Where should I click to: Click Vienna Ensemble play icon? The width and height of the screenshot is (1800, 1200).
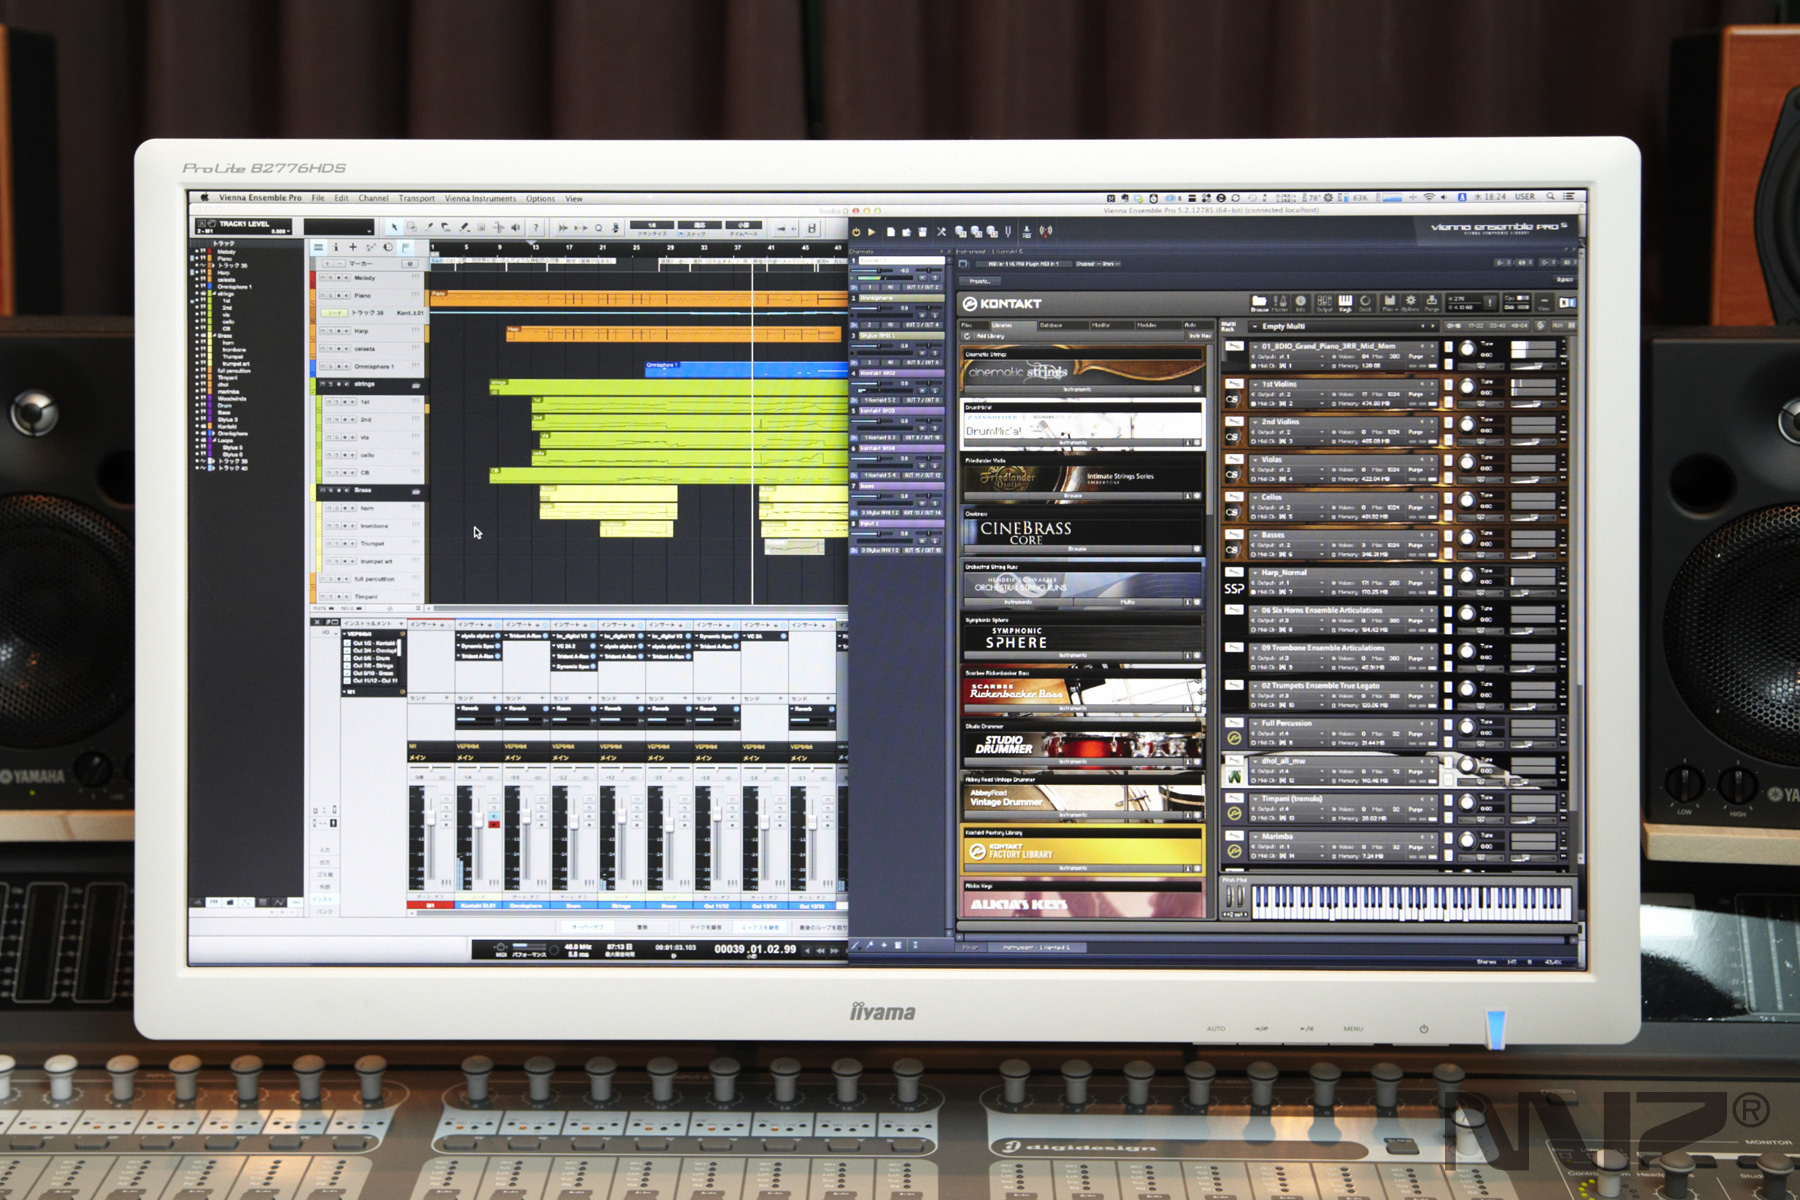tap(871, 232)
